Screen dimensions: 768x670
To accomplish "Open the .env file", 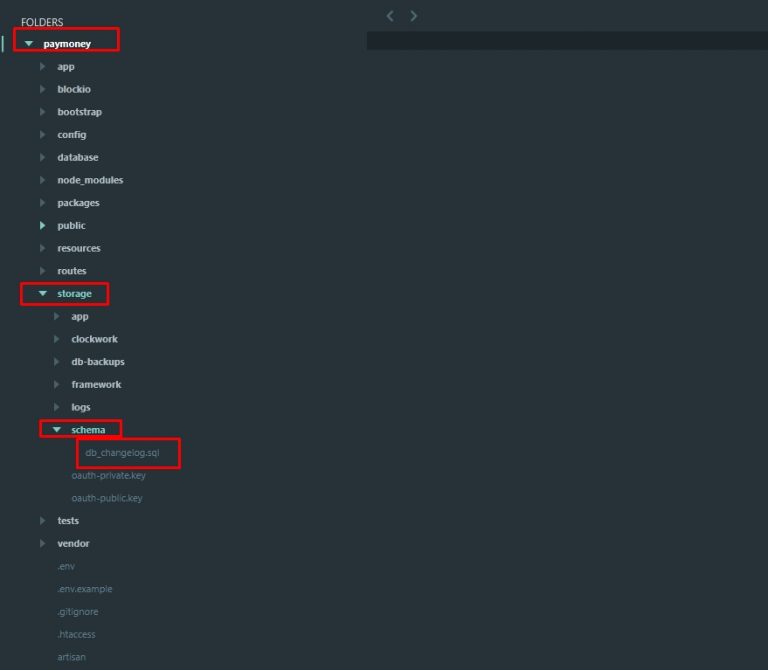I will point(66,566).
